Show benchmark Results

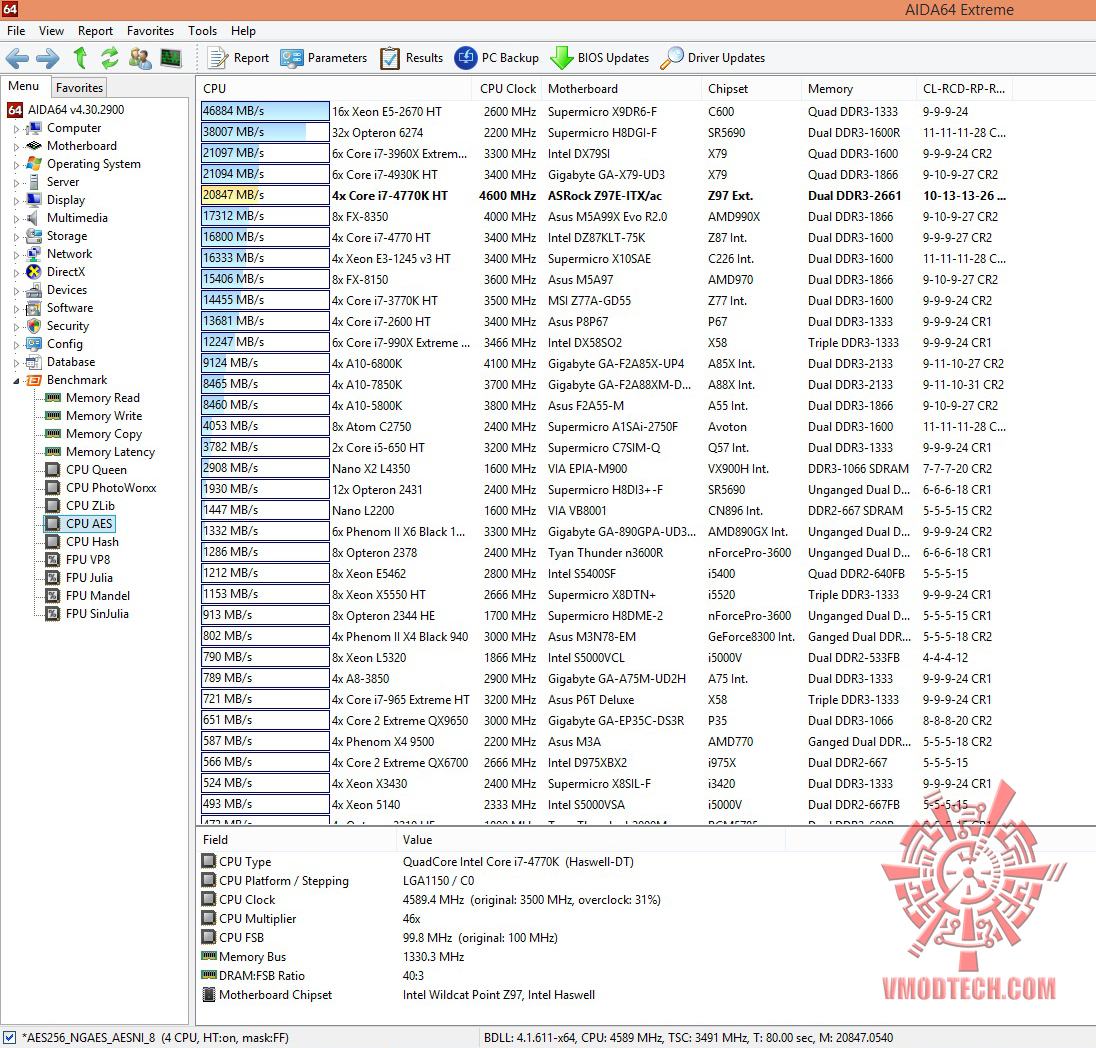click(x=412, y=58)
